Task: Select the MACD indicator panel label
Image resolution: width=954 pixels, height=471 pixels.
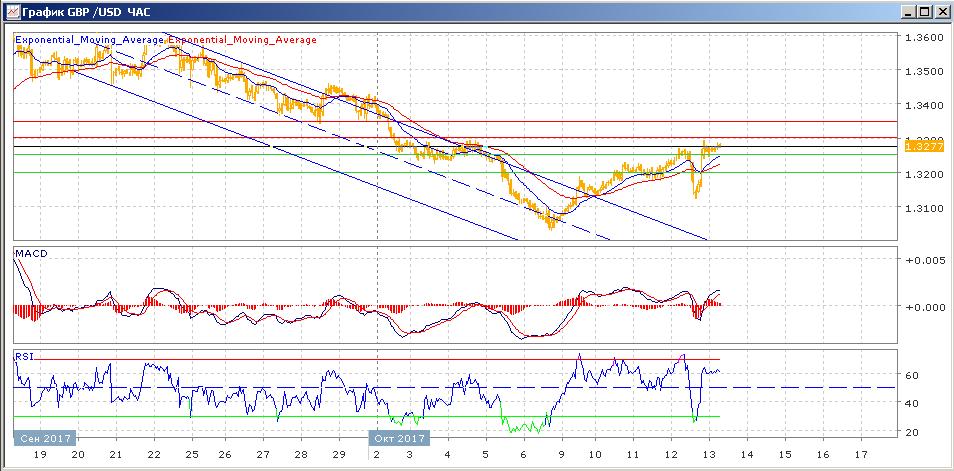Action: (31, 254)
